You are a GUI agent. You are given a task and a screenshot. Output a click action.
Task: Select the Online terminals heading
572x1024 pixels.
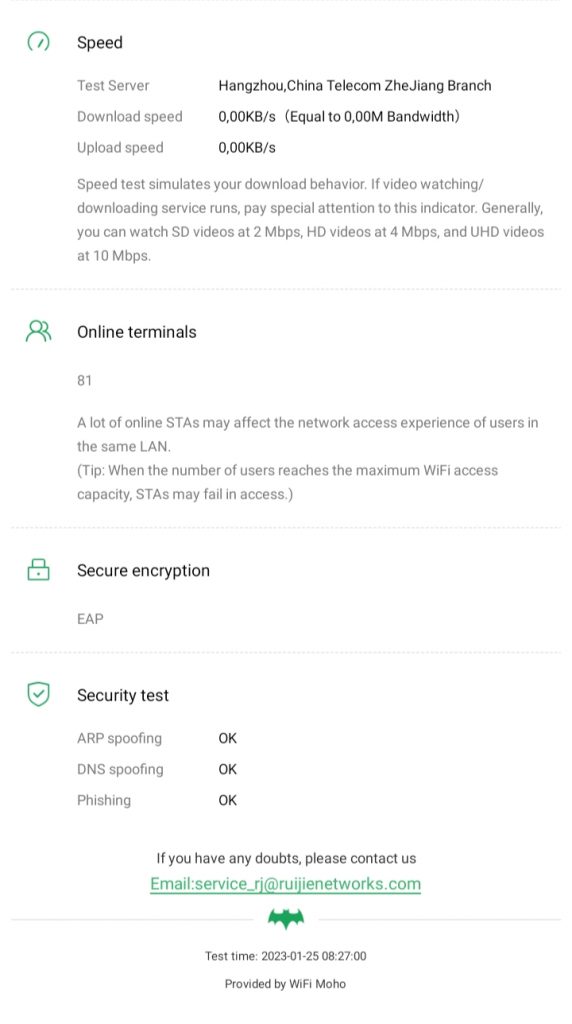coord(136,332)
